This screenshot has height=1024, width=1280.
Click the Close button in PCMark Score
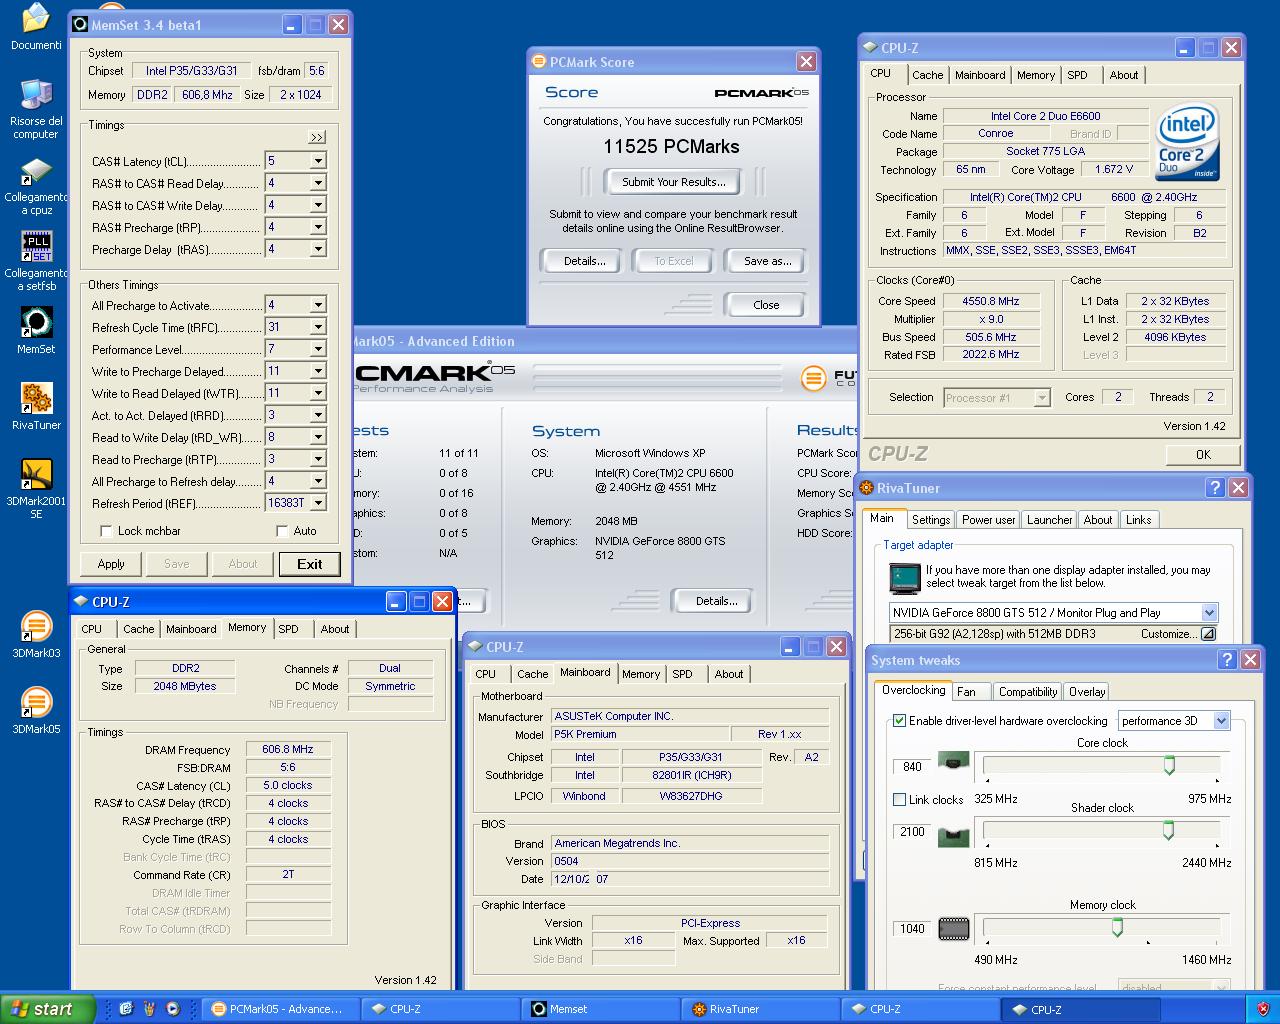(766, 305)
